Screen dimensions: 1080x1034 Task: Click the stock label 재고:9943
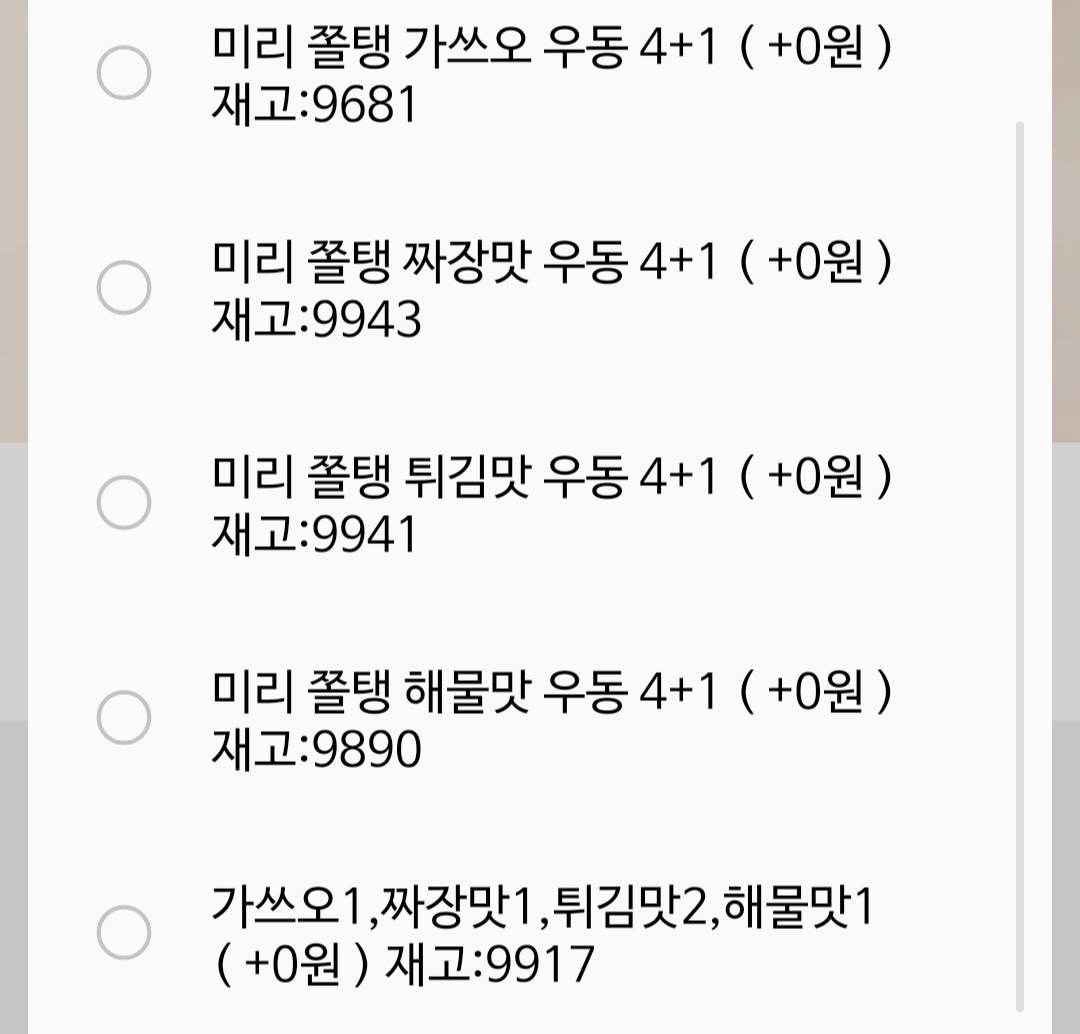(316, 321)
